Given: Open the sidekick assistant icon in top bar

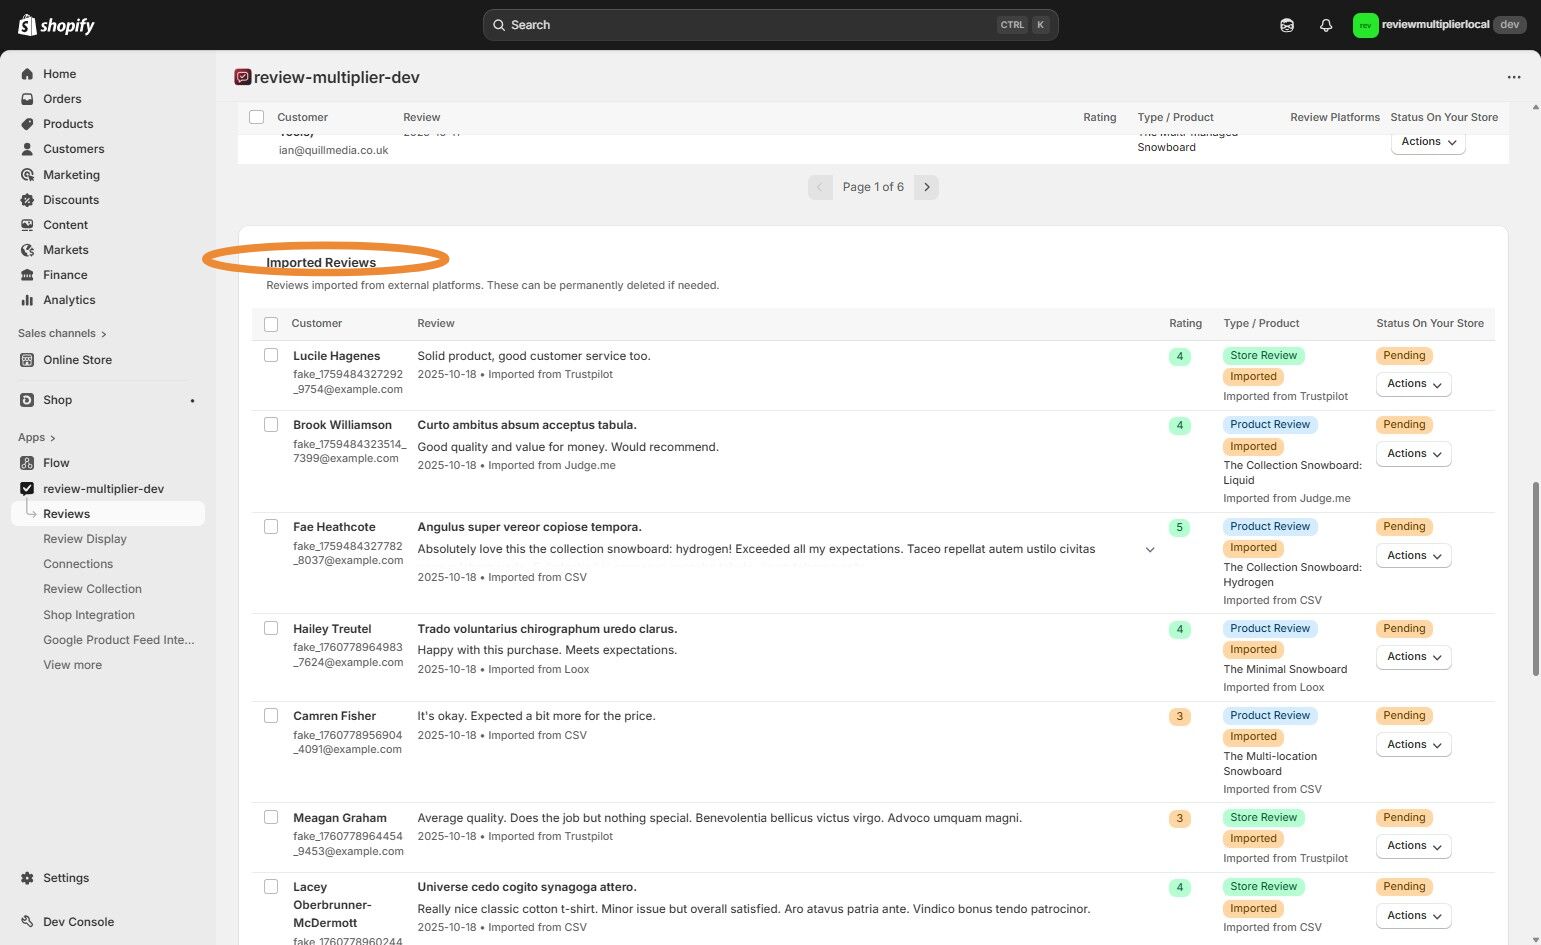Looking at the screenshot, I should pyautogui.click(x=1287, y=25).
